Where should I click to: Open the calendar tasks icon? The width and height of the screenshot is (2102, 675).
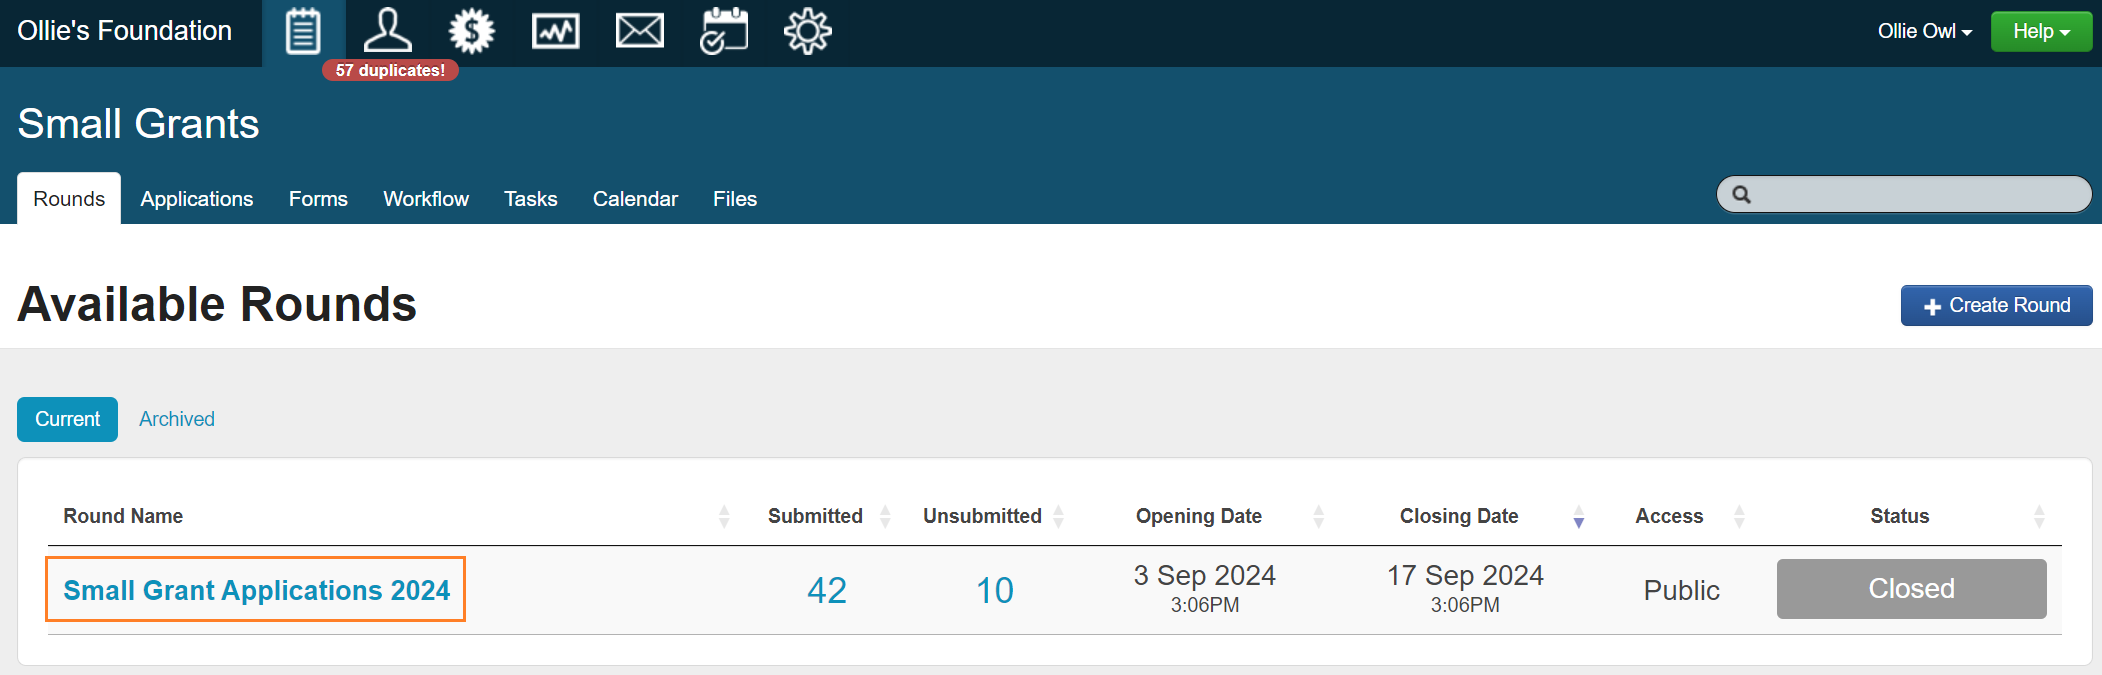pyautogui.click(x=723, y=31)
